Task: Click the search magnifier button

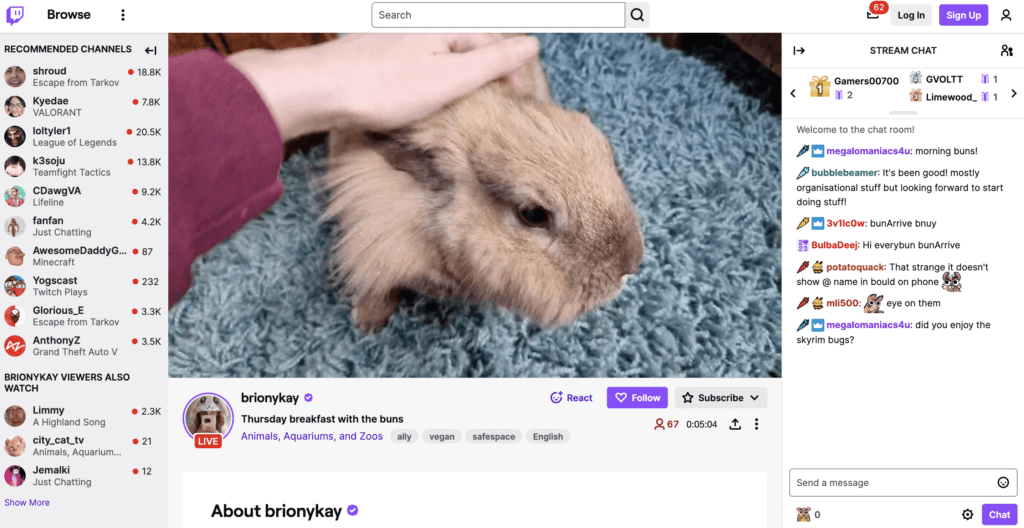Action: tap(637, 15)
